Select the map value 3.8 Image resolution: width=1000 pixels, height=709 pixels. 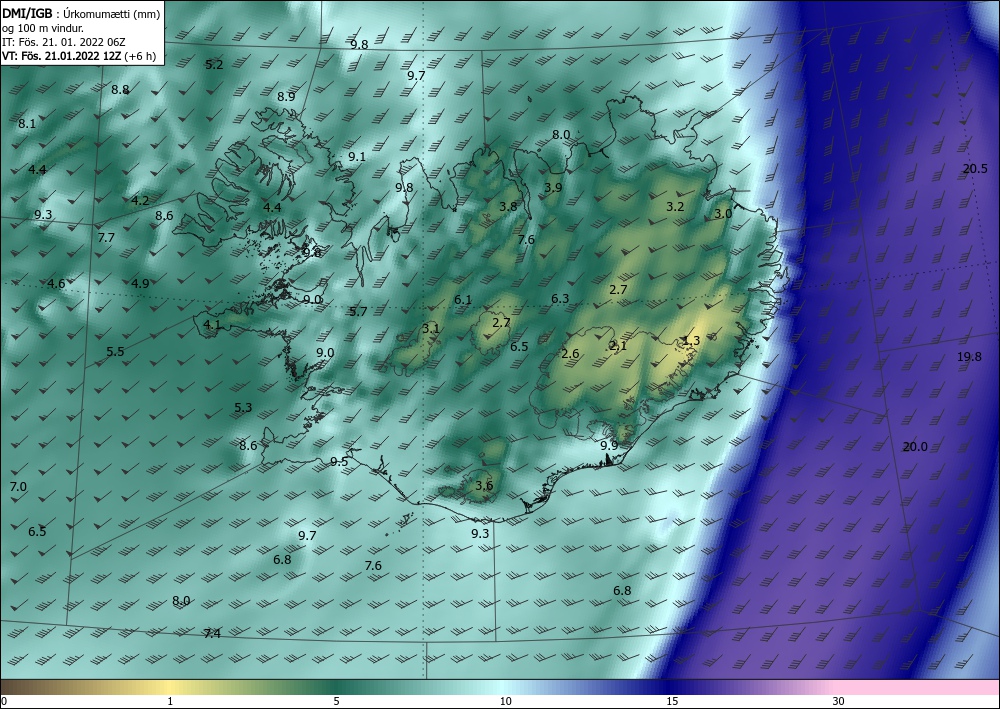tap(508, 207)
